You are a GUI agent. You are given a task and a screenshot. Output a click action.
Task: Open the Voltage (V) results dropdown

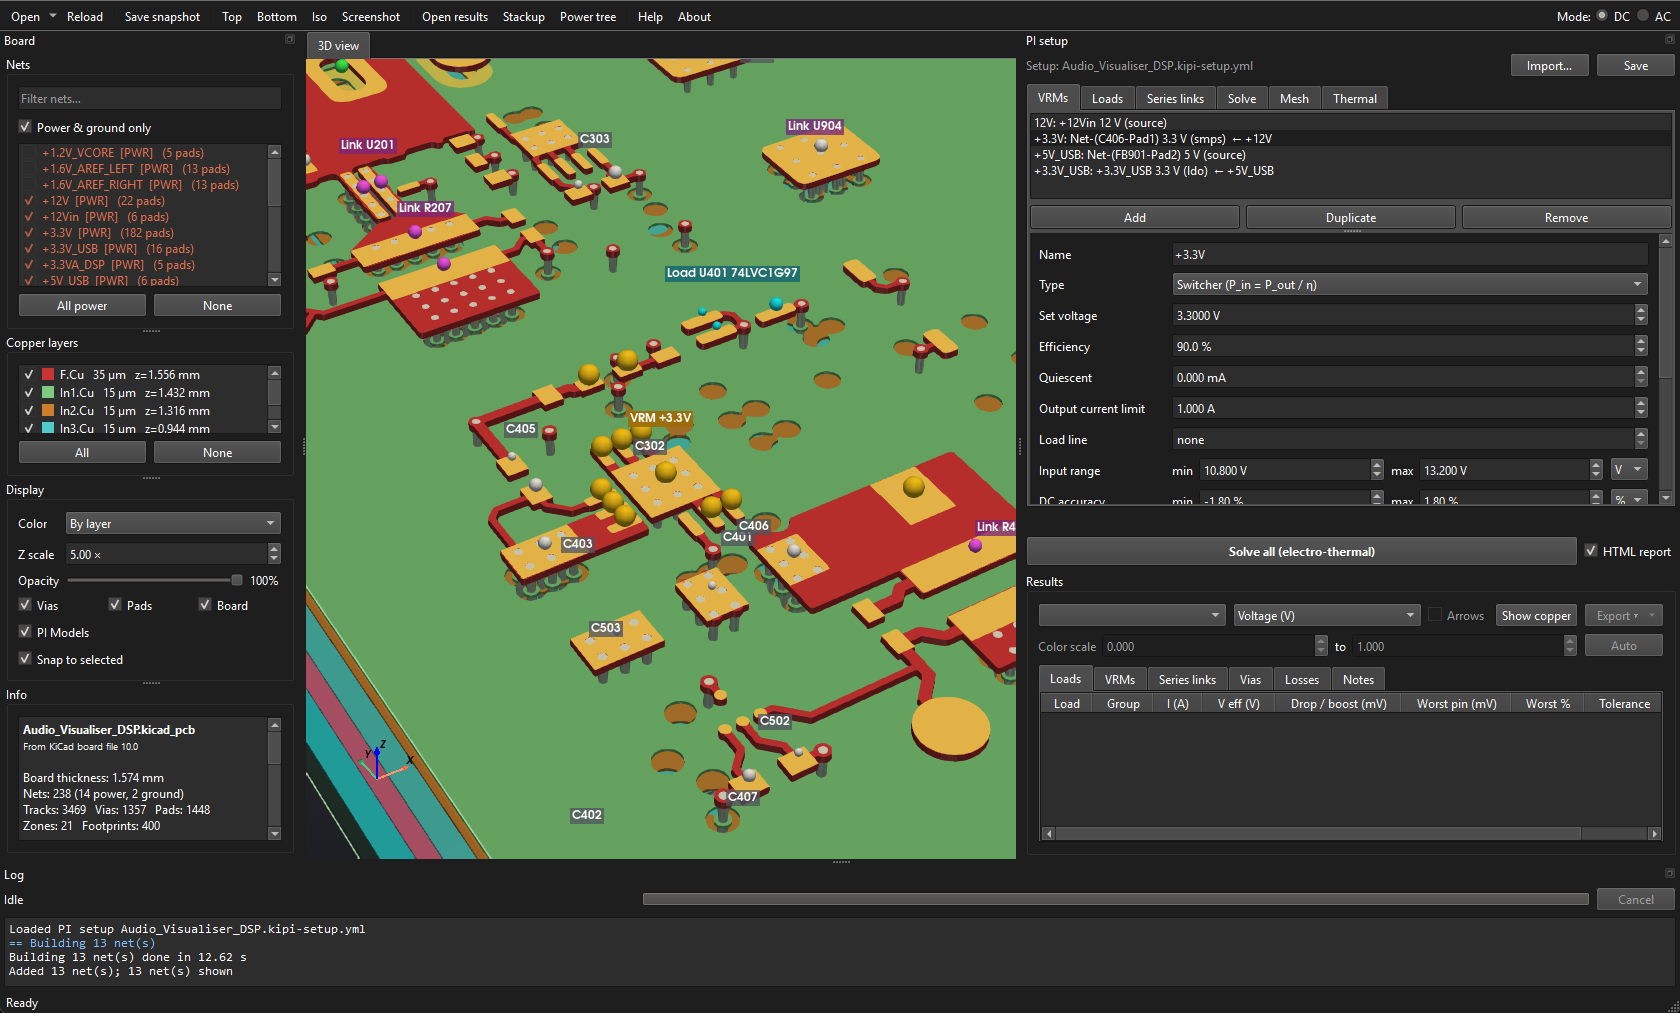tap(1326, 615)
